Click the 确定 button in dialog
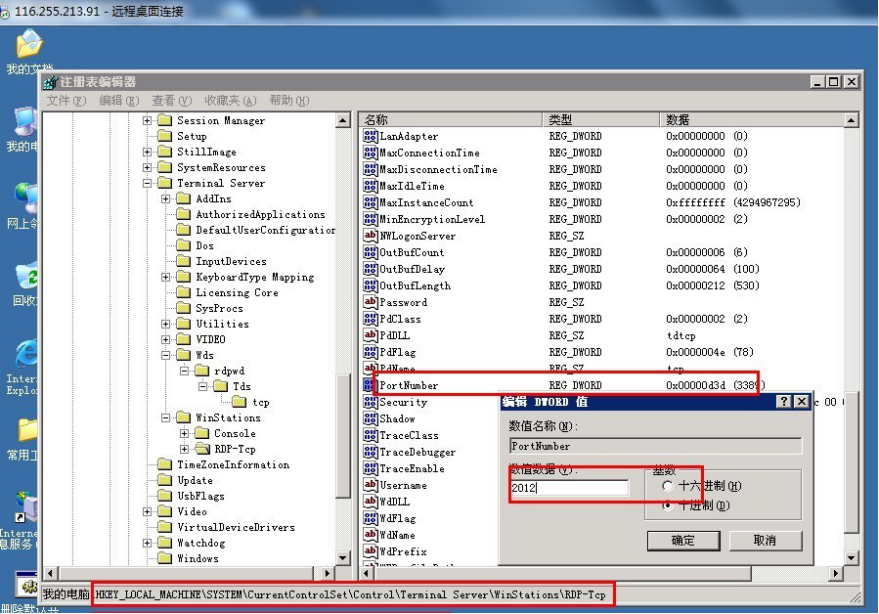The image size is (879, 614). click(683, 540)
